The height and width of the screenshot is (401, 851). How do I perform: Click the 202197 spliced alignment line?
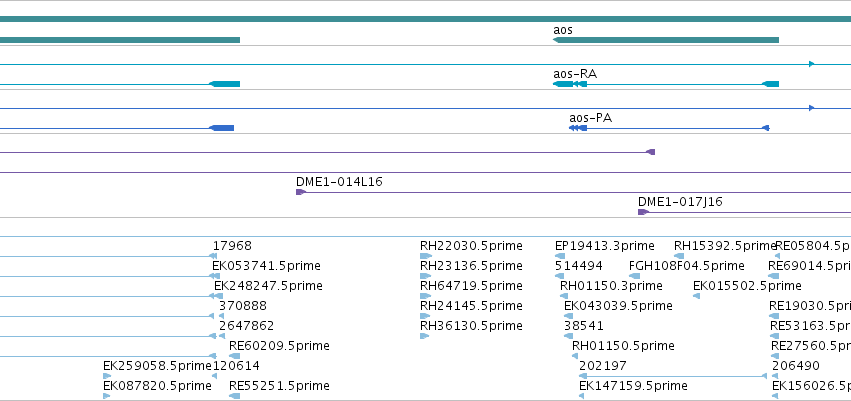click(673, 376)
